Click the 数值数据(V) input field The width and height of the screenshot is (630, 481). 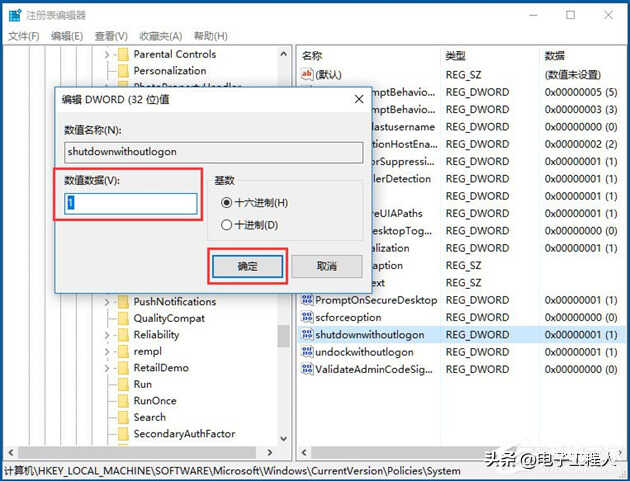click(x=131, y=203)
